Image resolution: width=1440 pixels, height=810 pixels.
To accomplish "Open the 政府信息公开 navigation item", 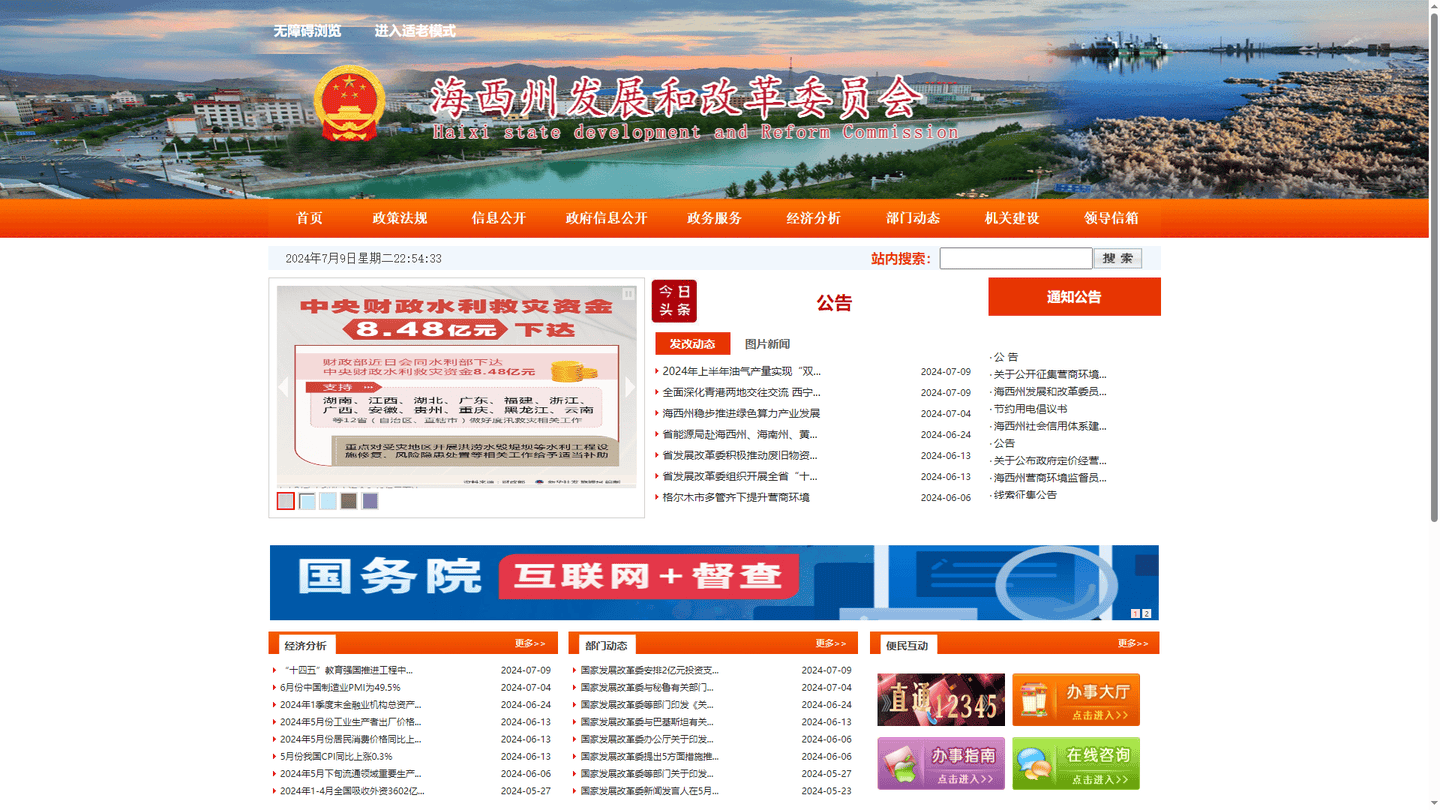I will (607, 218).
